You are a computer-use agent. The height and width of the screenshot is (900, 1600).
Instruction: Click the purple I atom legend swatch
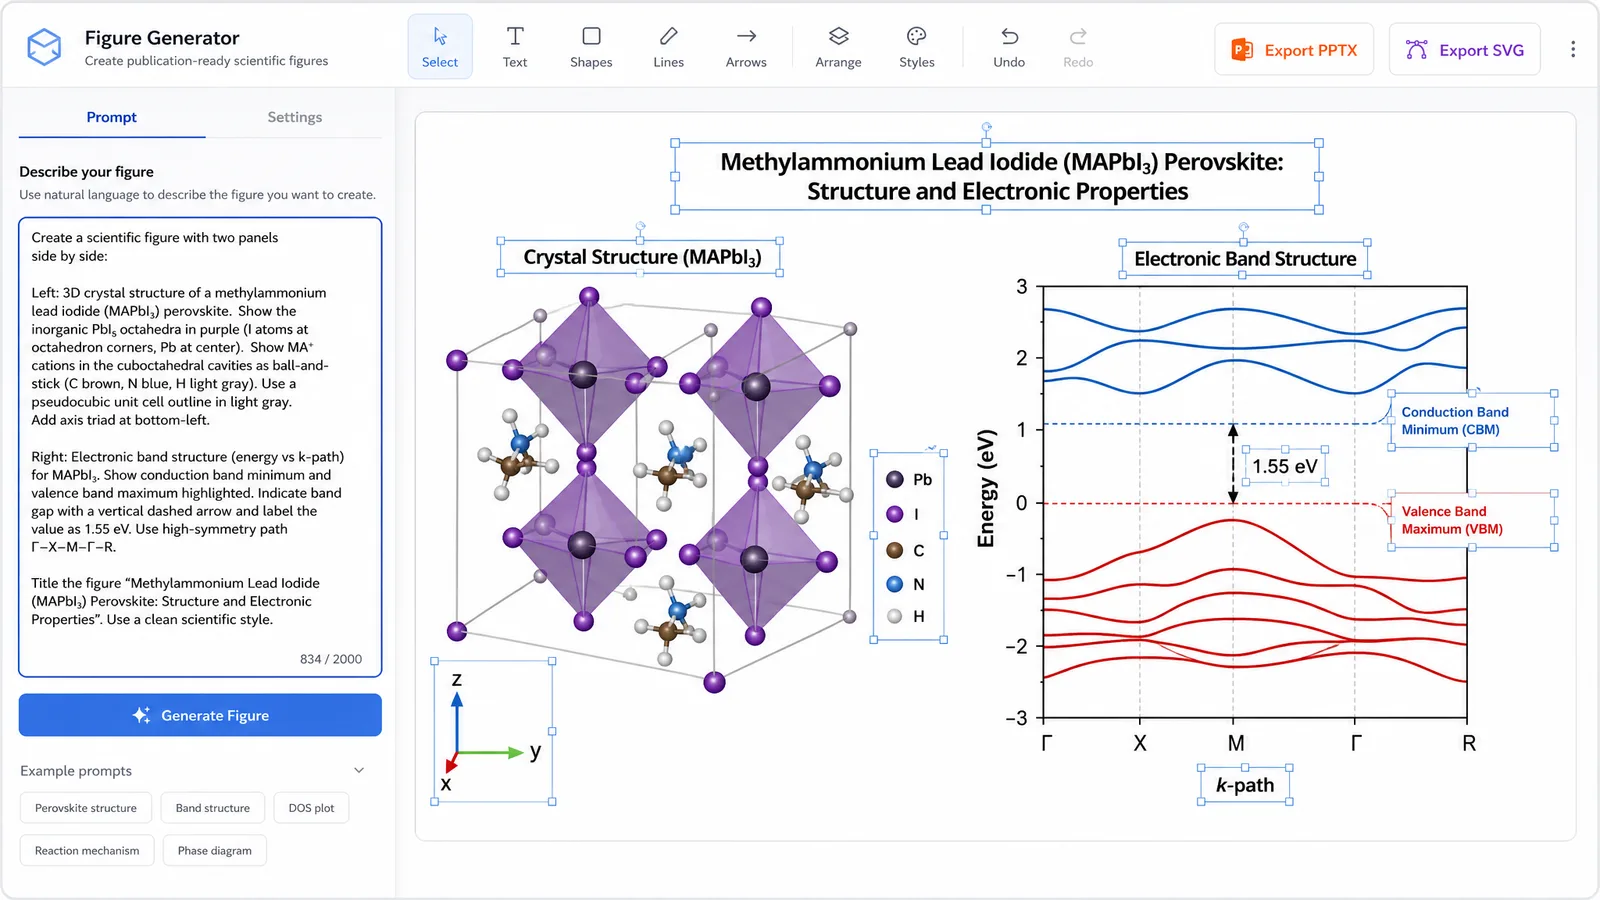tap(895, 514)
